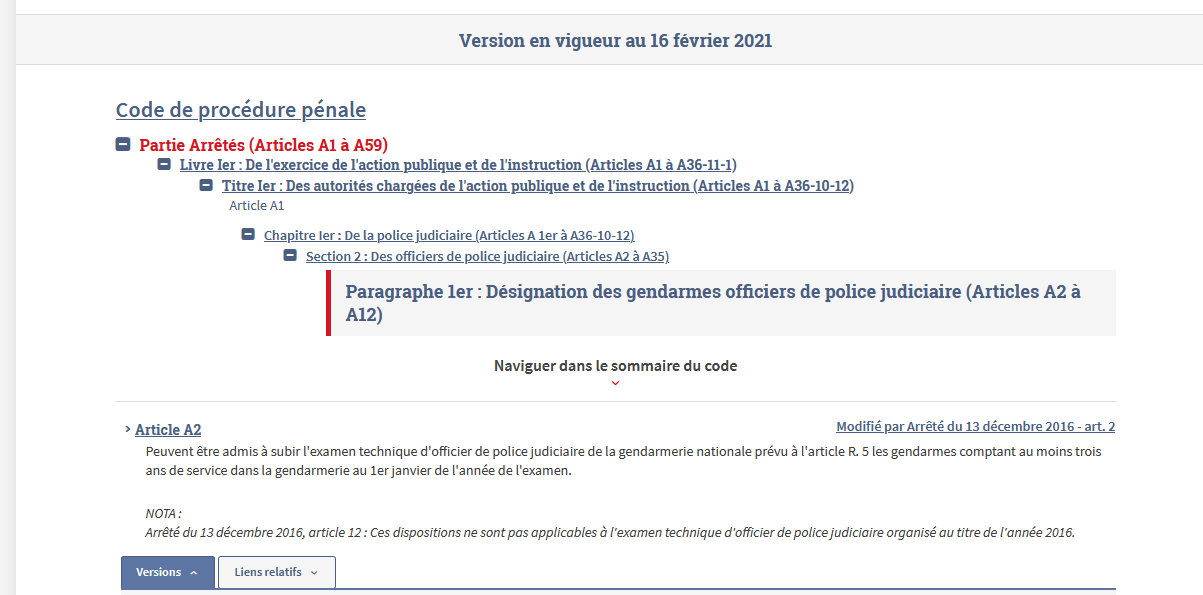Screen dimensions: 1203x595
Task: Expand Naviguer dans le sommaire du code
Action: pos(615,366)
